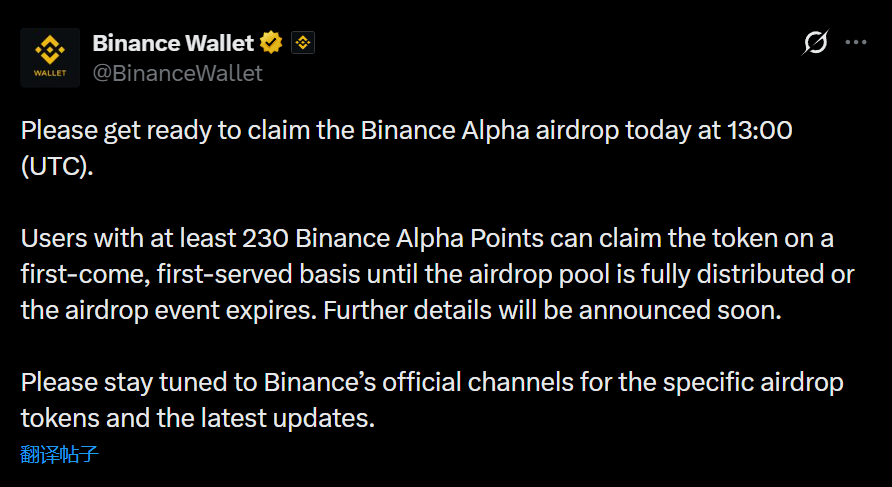Screen dimensions: 892x487
Task: Open the Binance Wallet profile avatar
Action: (x=50, y=57)
